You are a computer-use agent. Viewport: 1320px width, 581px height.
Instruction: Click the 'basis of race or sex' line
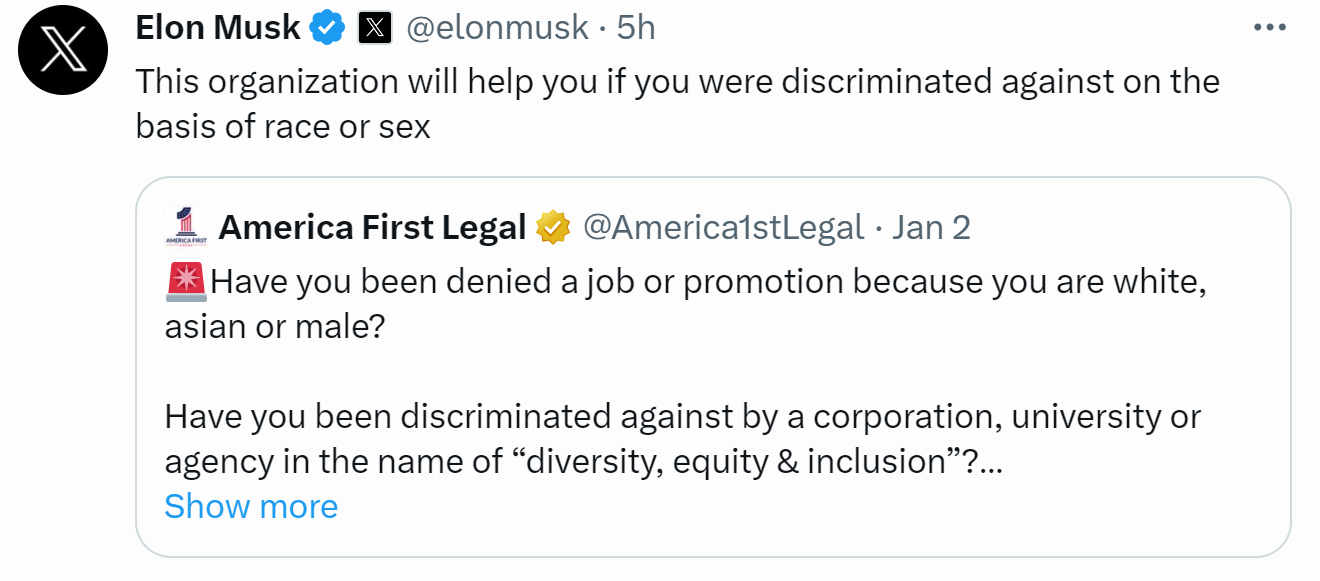(283, 126)
